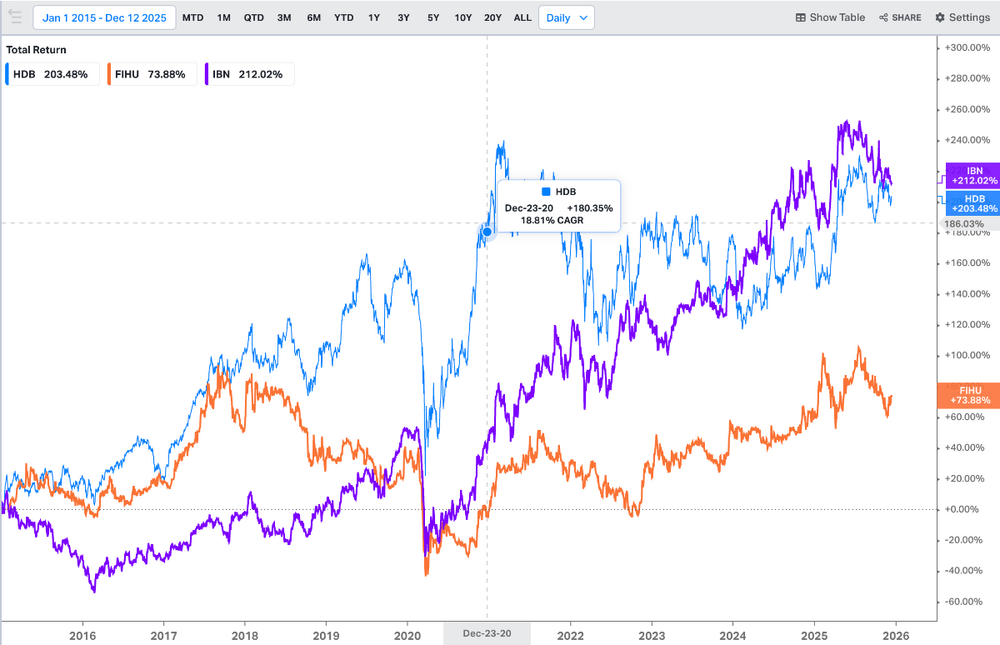Select the 10Y time range
Screen dimensions: 1000x645
pyautogui.click(x=463, y=18)
